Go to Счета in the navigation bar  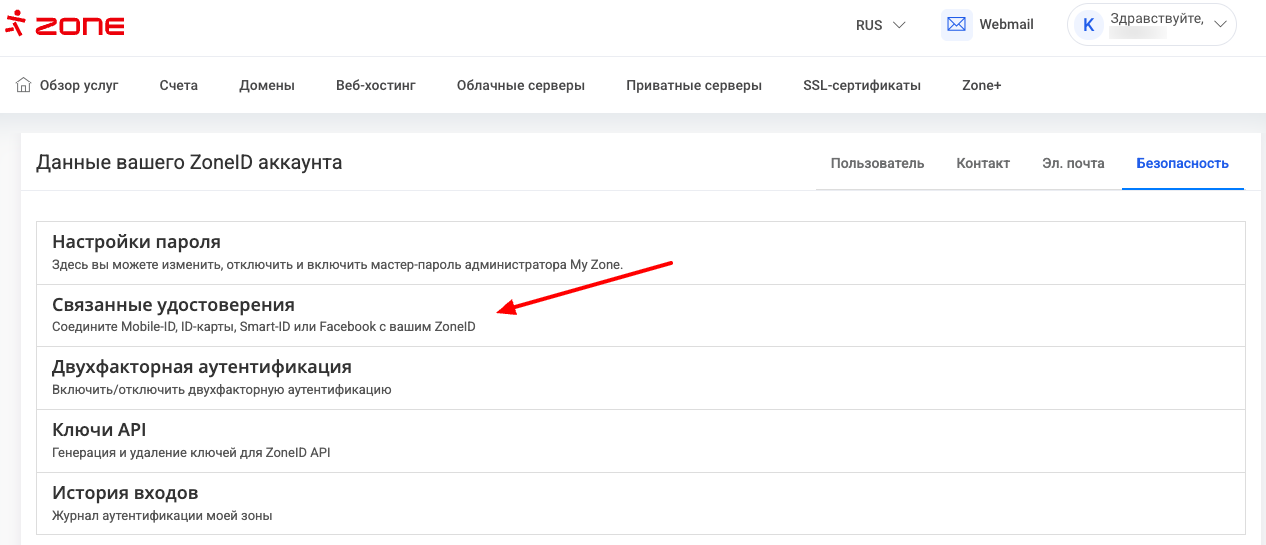coord(178,85)
